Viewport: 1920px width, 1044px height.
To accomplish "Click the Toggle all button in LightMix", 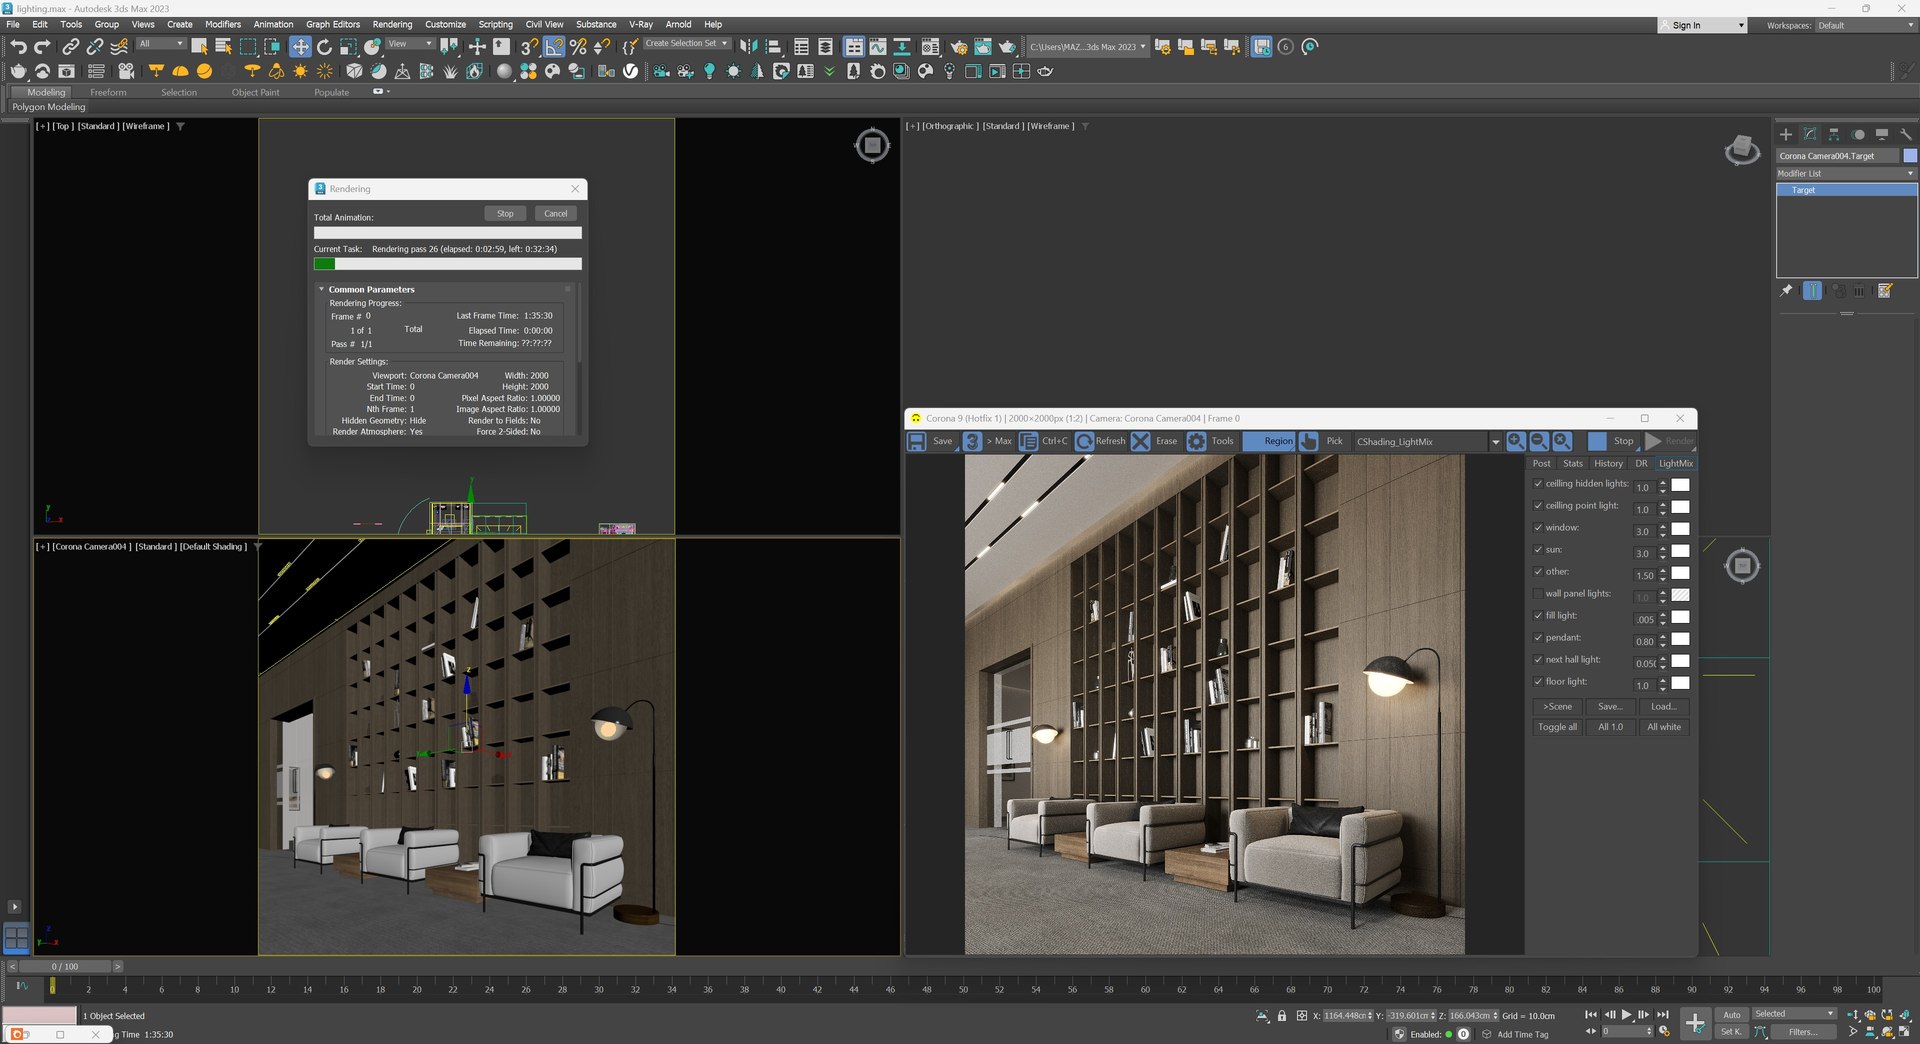I will (x=1557, y=727).
